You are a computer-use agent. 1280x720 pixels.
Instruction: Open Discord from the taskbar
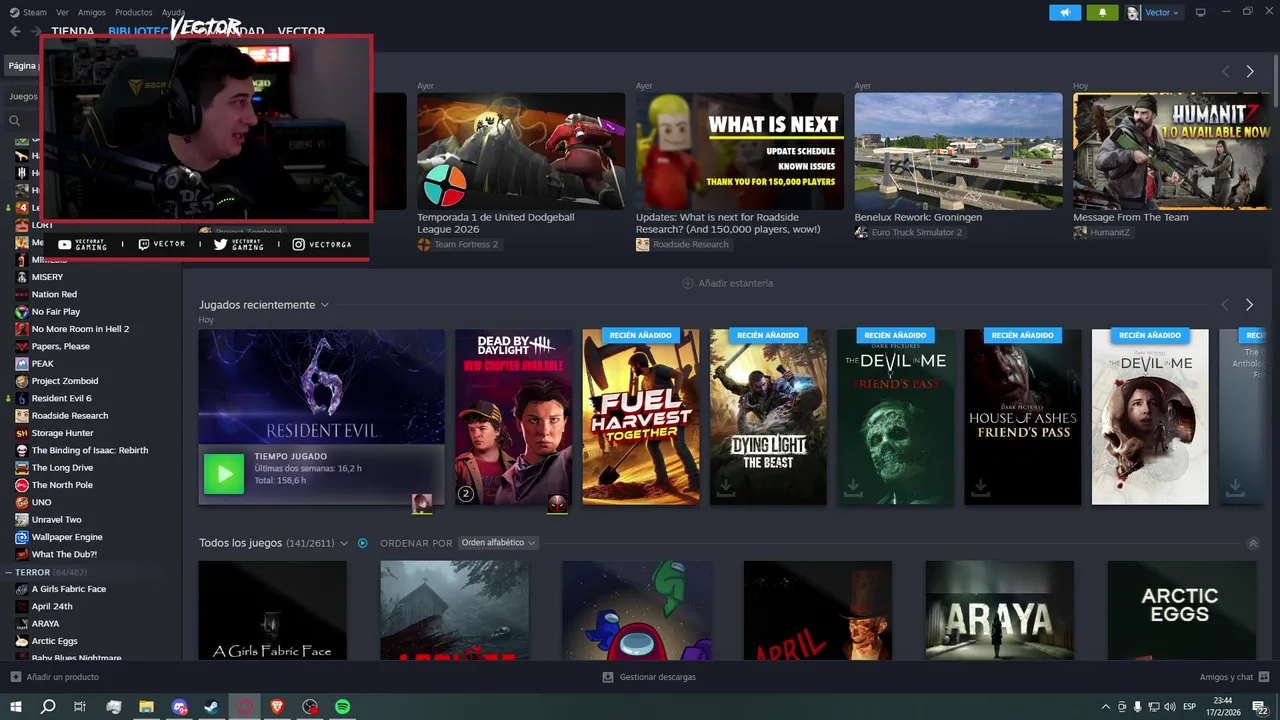179,707
